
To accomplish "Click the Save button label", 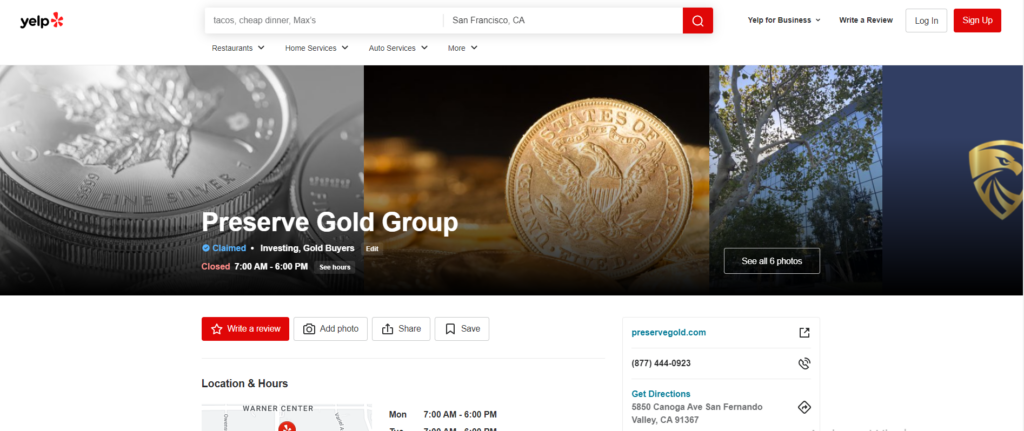I will click(470, 329).
